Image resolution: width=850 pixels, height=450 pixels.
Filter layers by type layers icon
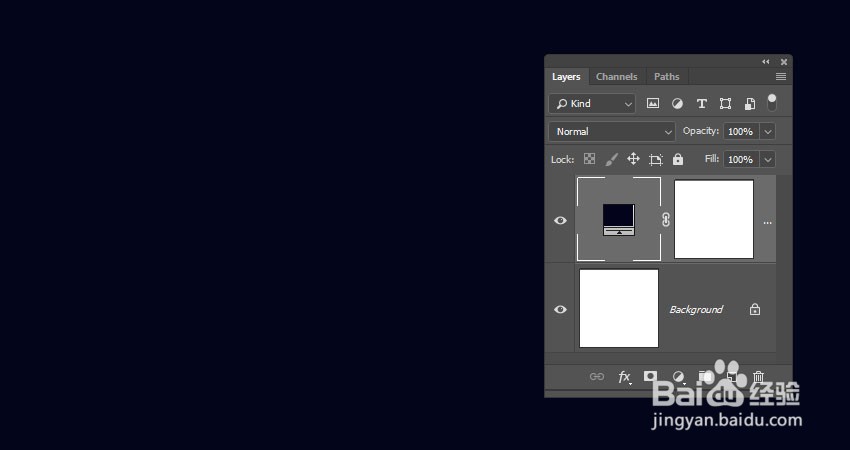(701, 104)
